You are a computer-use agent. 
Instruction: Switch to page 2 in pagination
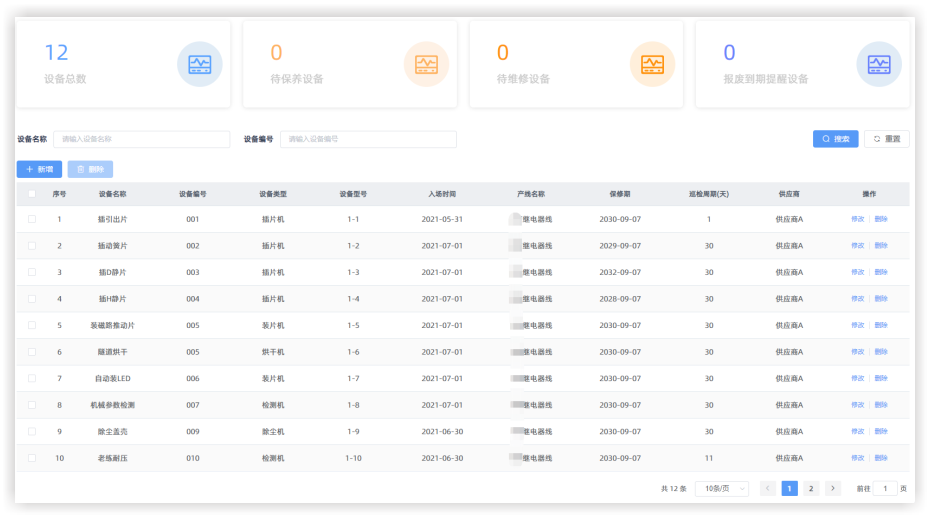(810, 488)
